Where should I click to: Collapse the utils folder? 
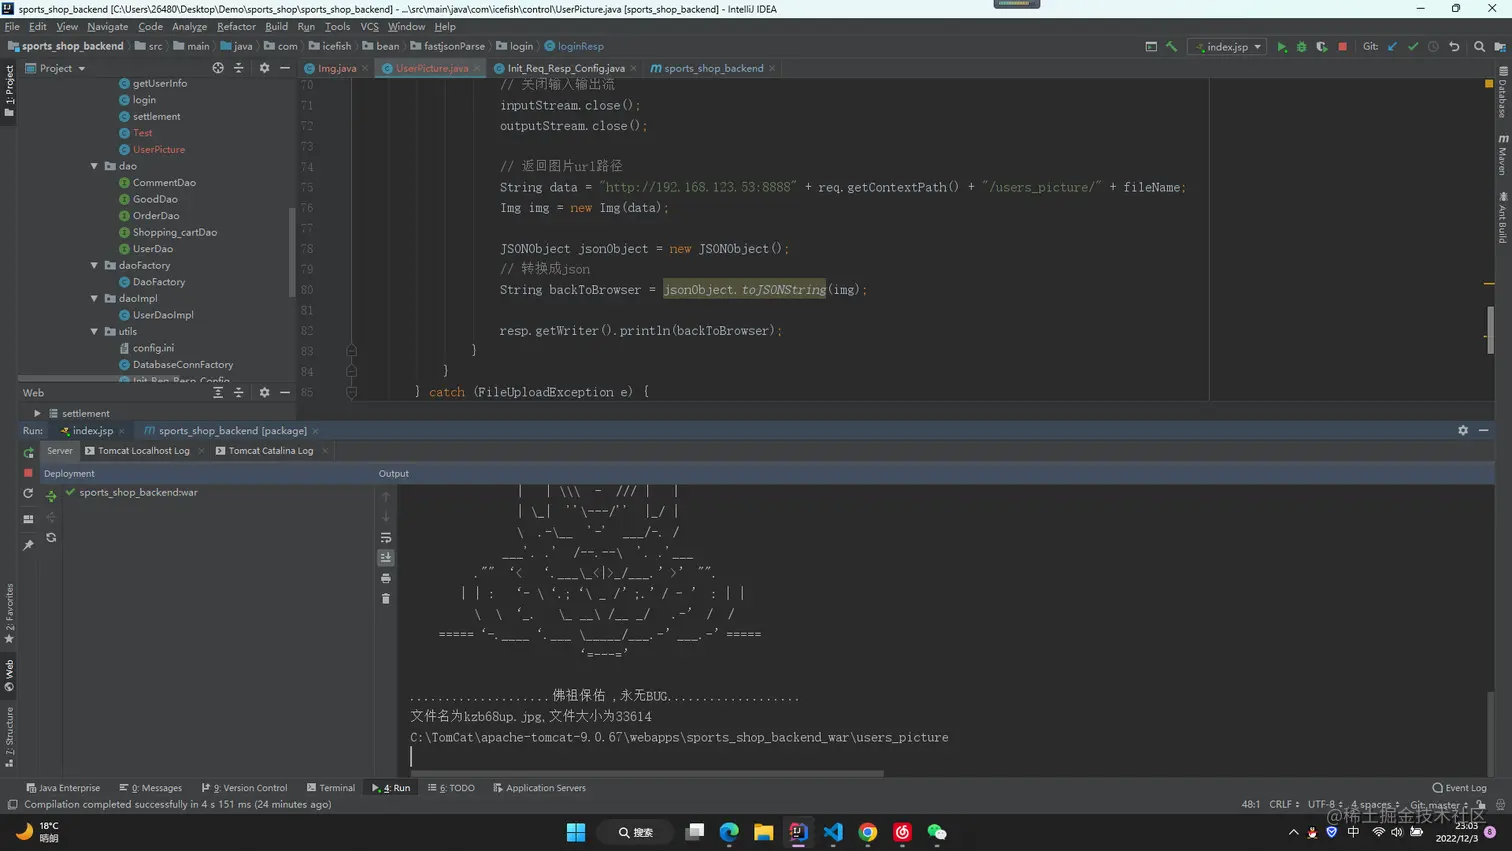pyautogui.click(x=95, y=331)
